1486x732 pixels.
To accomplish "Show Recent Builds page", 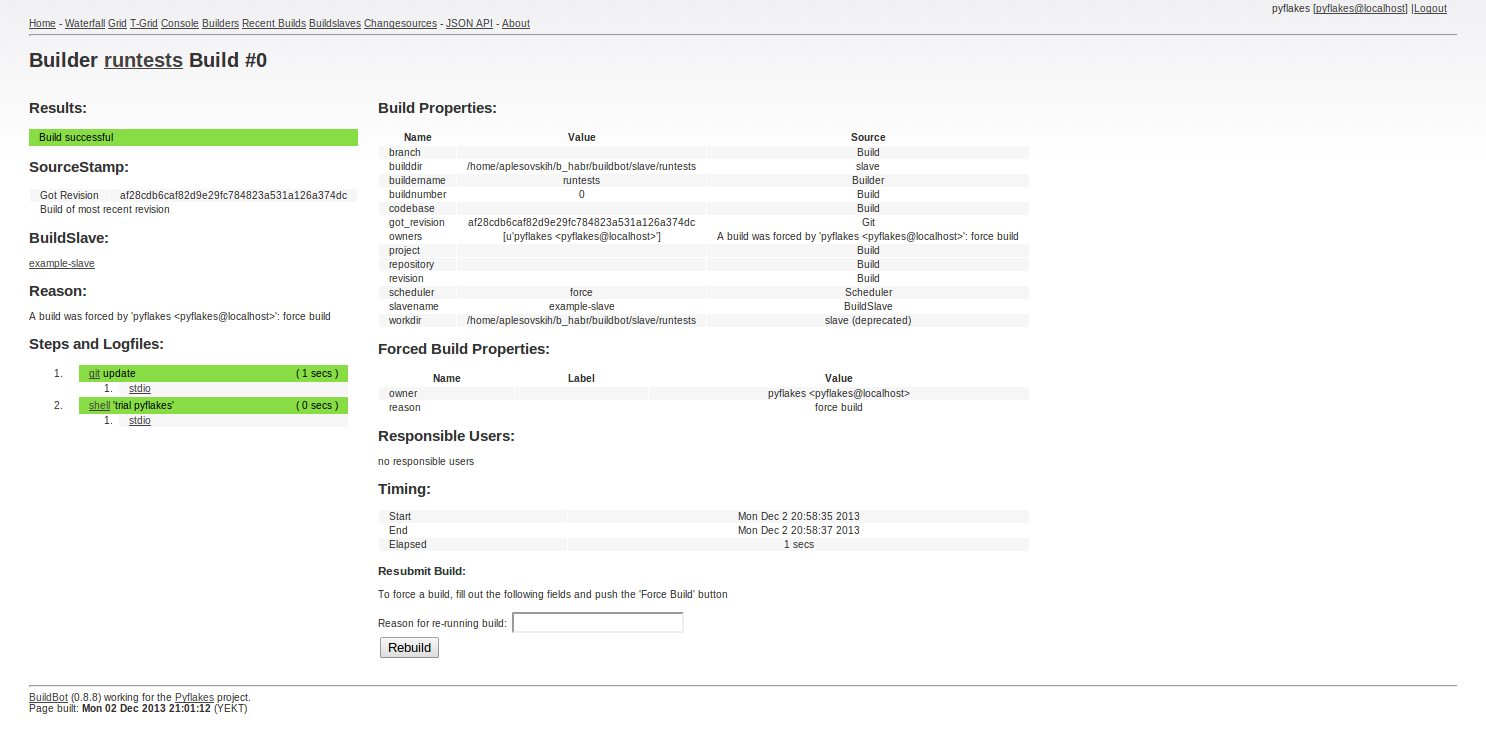I will tap(274, 23).
